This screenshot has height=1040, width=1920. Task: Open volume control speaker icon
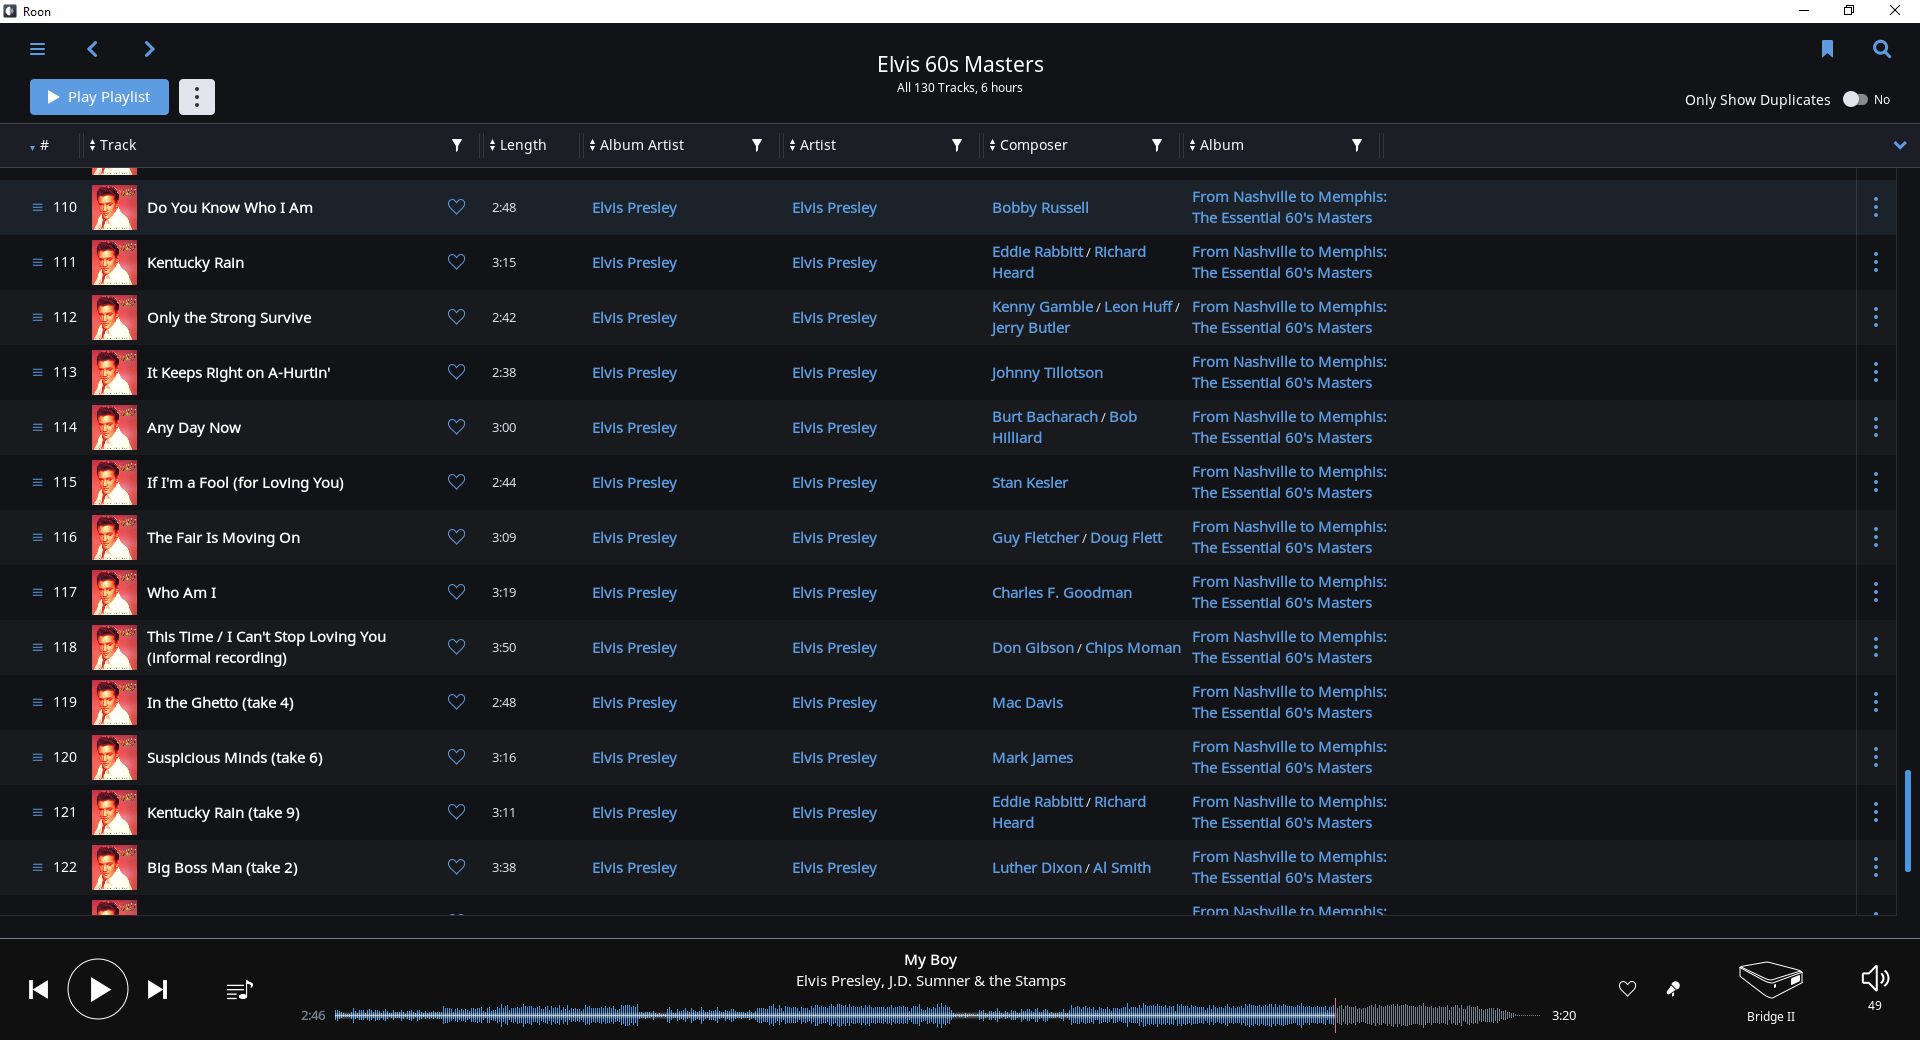[1874, 978]
